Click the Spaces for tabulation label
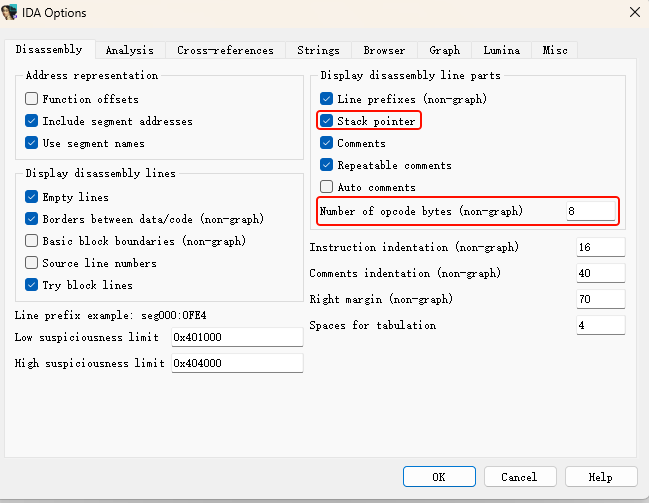 (373, 325)
